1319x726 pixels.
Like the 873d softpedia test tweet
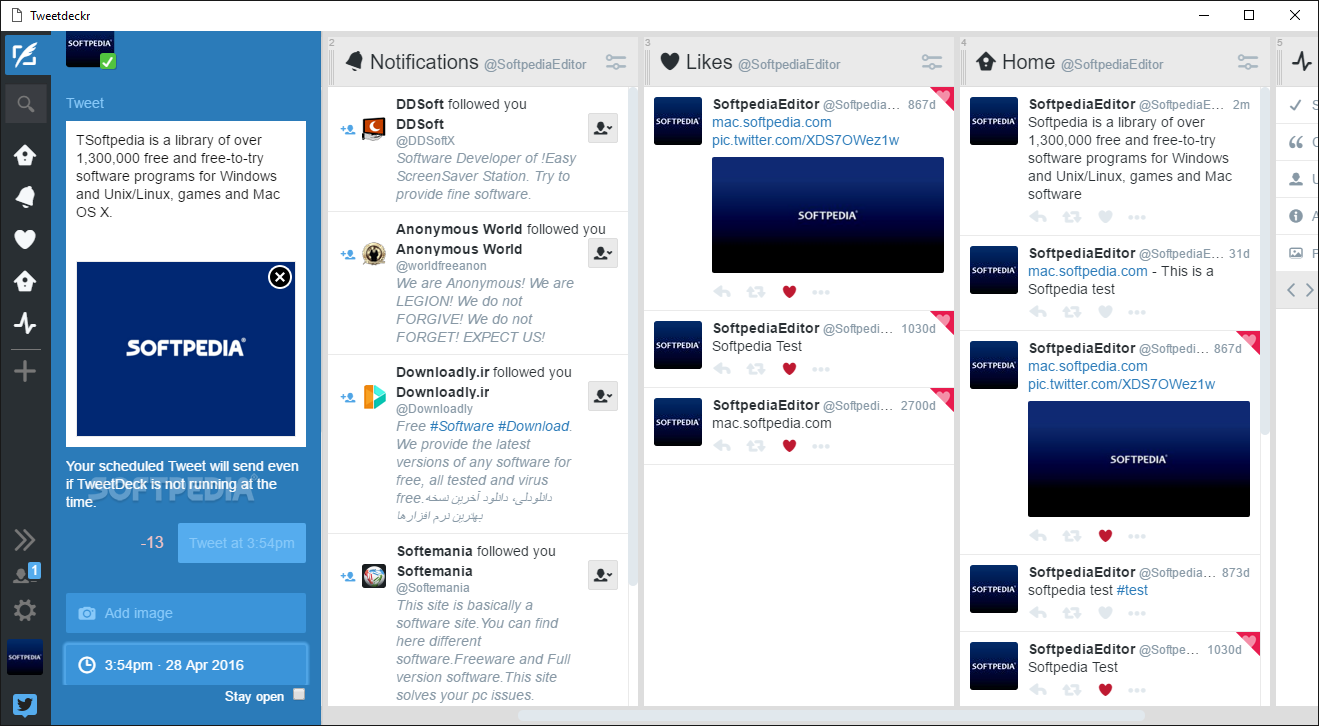tap(1105, 613)
